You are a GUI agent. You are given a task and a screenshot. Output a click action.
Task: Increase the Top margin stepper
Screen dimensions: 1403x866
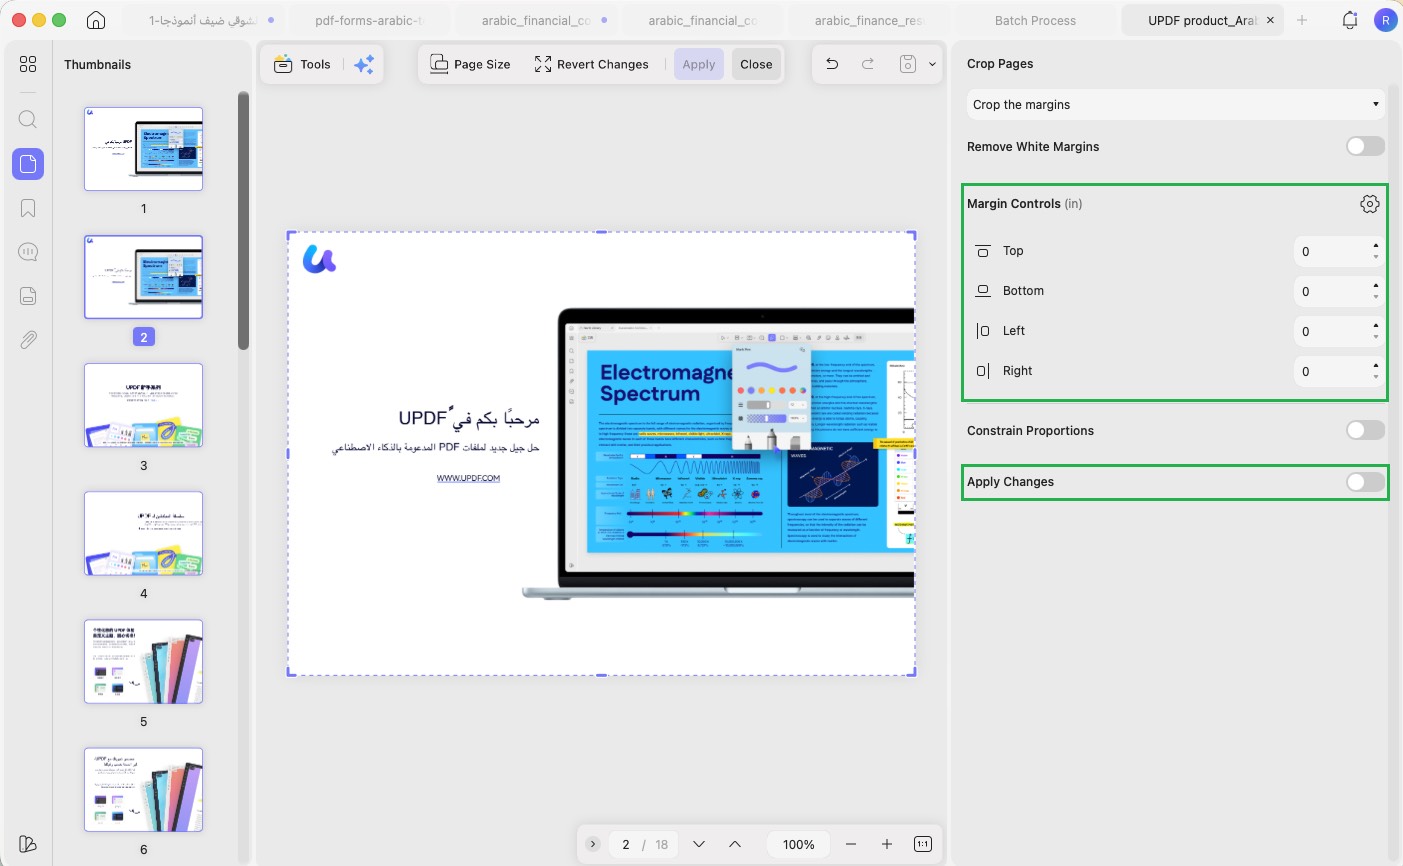tap(1376, 245)
